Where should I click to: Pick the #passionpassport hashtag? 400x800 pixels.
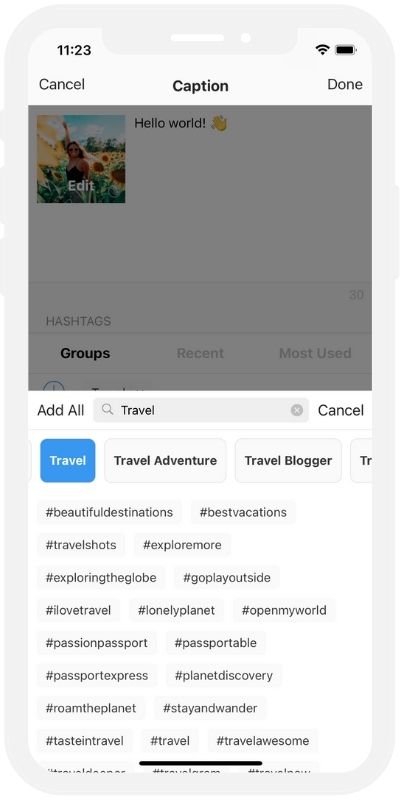[97, 643]
